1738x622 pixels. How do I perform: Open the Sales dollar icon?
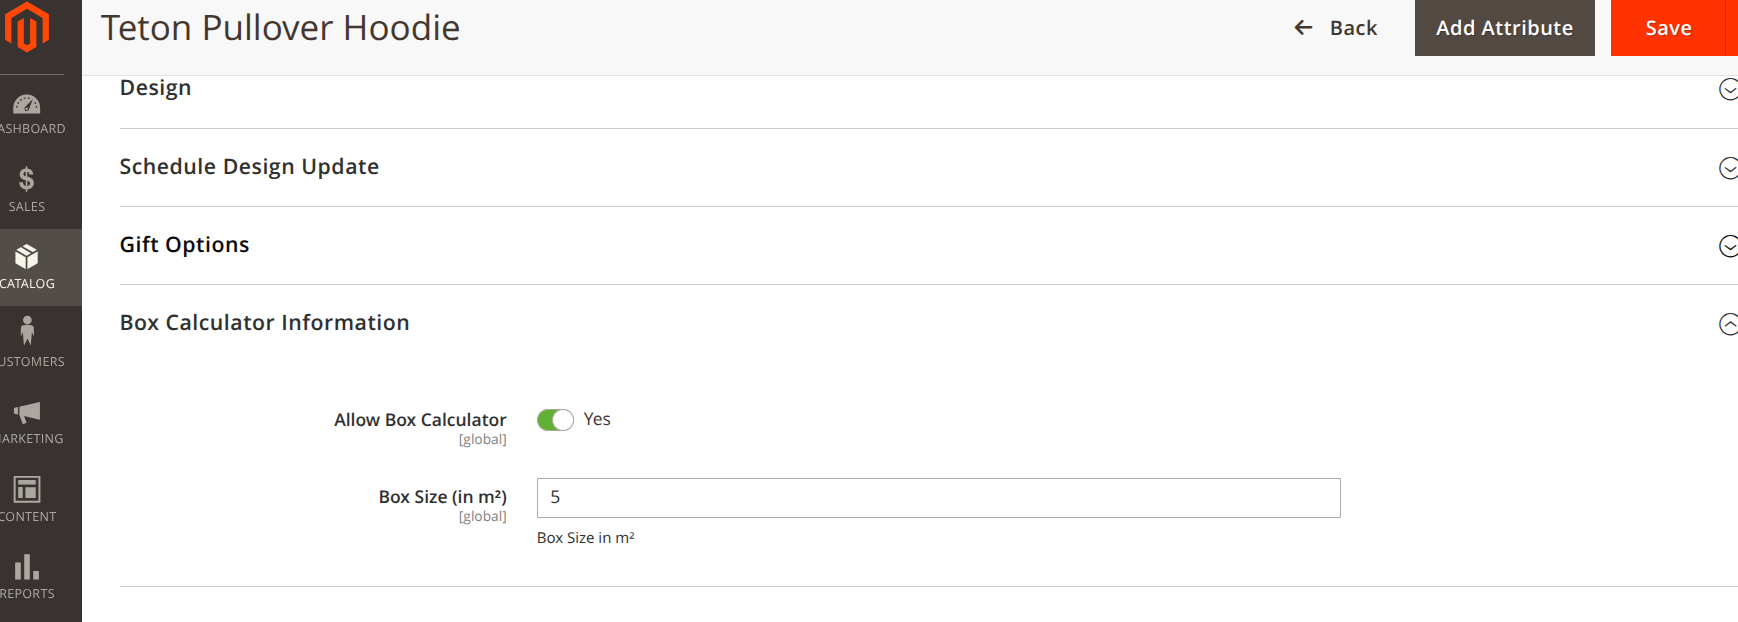coord(27,180)
